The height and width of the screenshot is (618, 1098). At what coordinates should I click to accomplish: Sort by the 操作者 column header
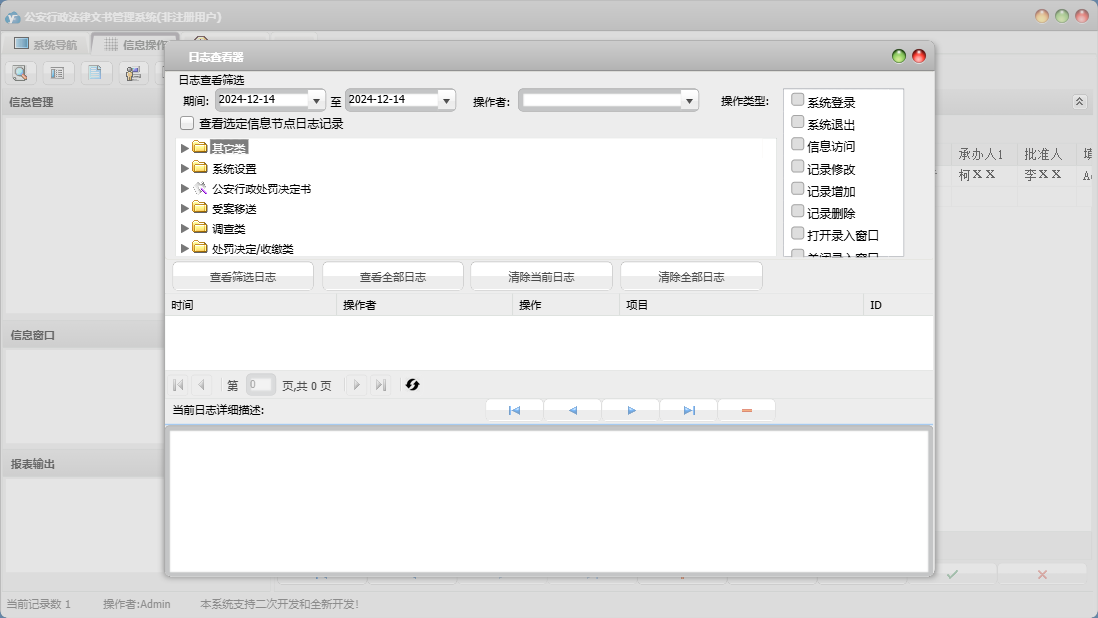pos(424,305)
